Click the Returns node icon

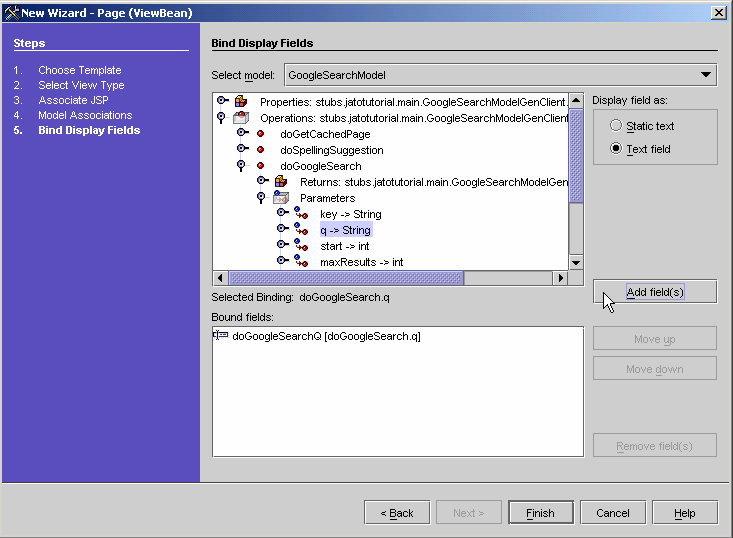(x=281, y=181)
